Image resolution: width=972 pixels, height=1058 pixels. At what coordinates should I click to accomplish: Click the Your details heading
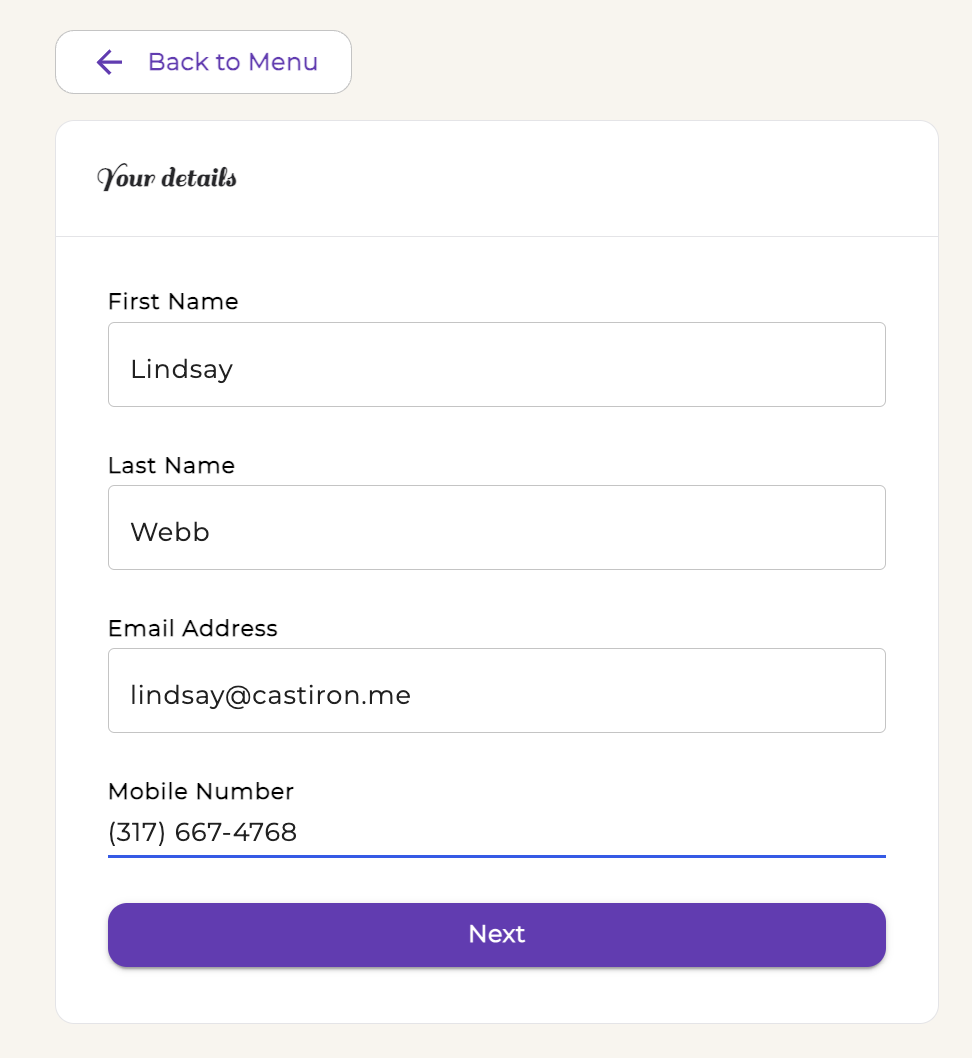[167, 177]
